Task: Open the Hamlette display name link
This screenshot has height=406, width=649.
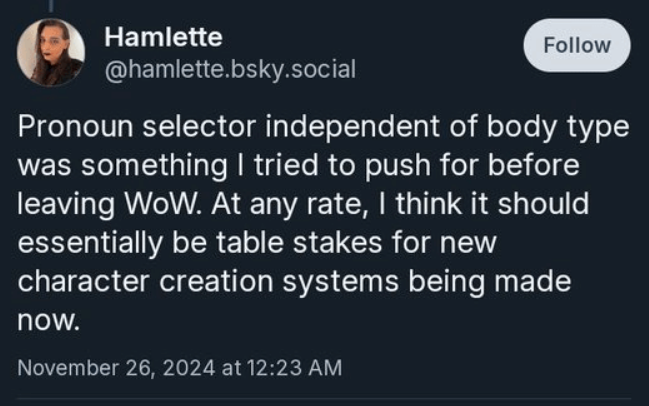Action: (x=163, y=37)
